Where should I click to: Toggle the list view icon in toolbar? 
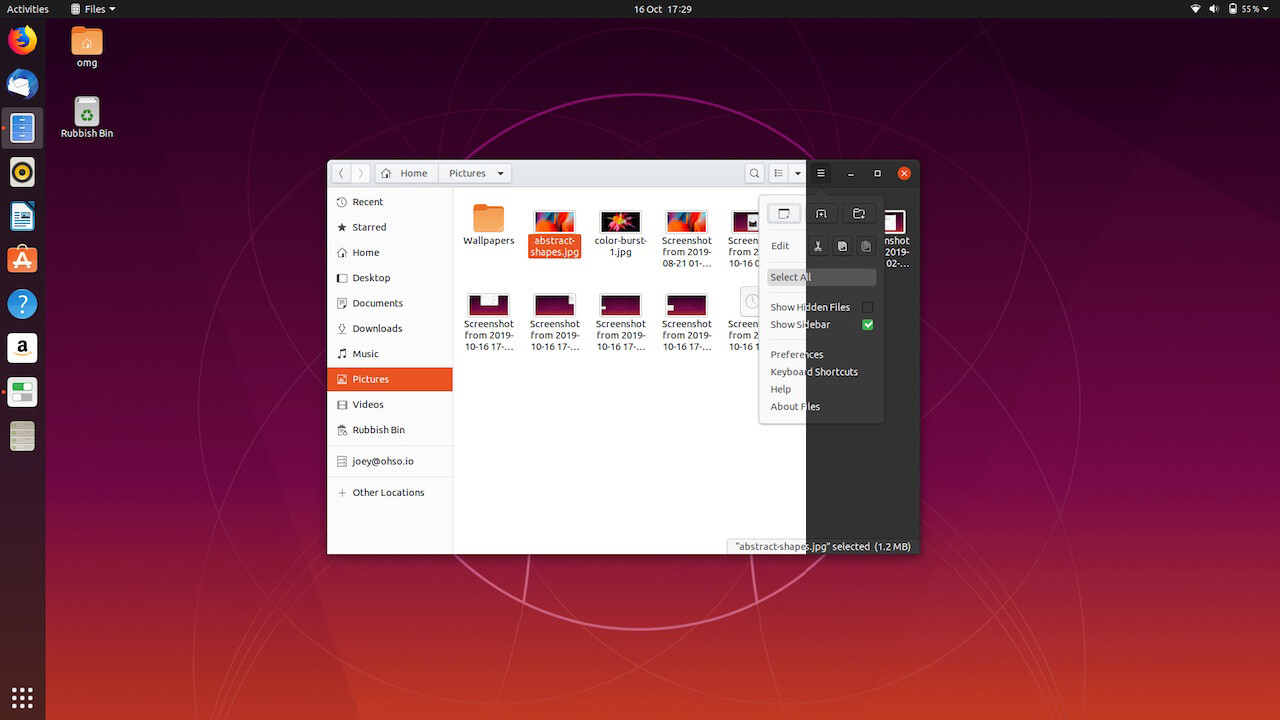[x=778, y=173]
